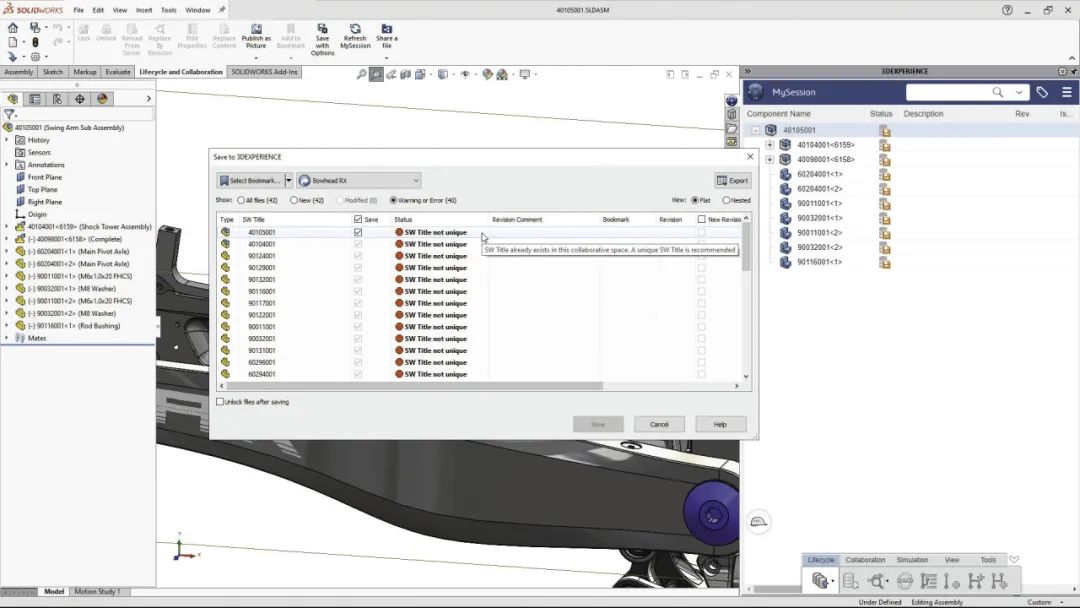Viewport: 1080px width, 608px height.
Task: Click the filter funnel icon in feature tree
Action: (9, 114)
